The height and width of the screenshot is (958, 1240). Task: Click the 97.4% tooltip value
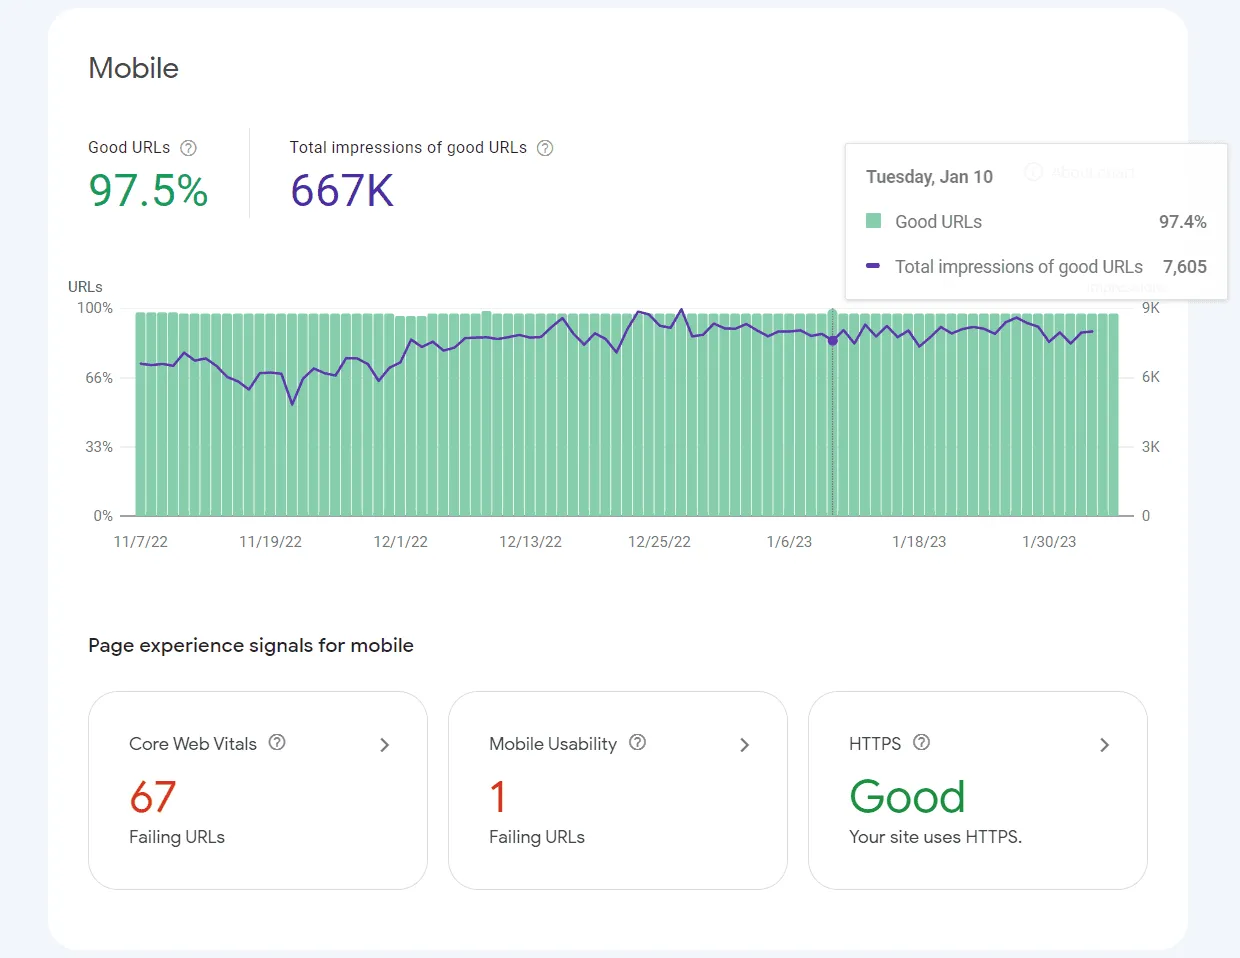tap(1183, 222)
